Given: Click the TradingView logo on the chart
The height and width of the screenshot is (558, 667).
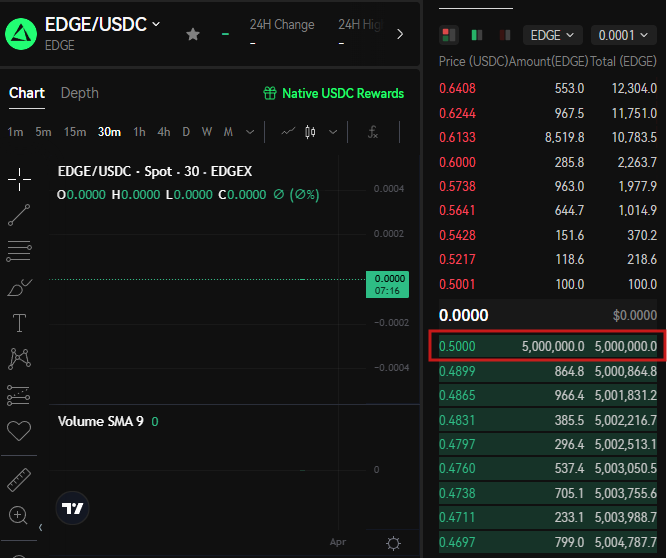Looking at the screenshot, I should (73, 508).
